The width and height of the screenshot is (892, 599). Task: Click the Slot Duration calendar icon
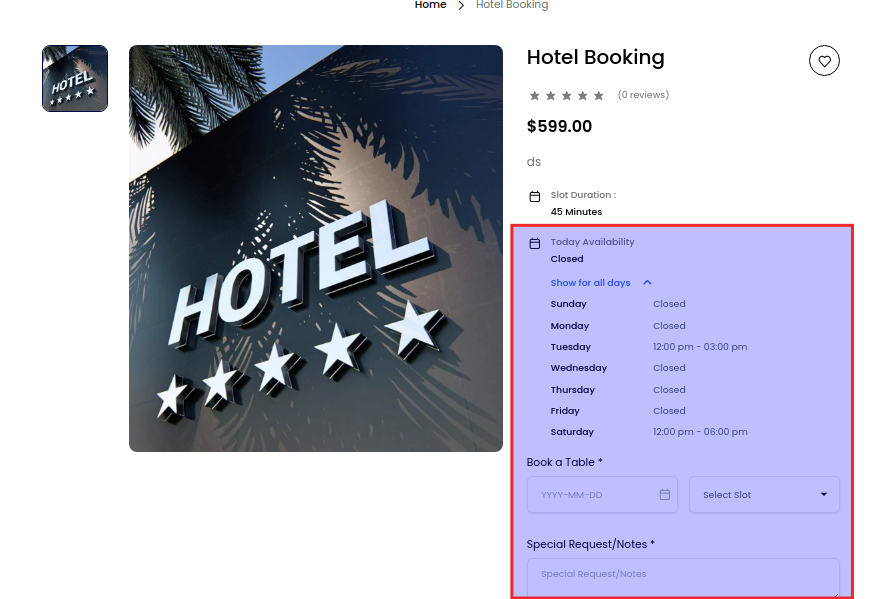pos(535,196)
